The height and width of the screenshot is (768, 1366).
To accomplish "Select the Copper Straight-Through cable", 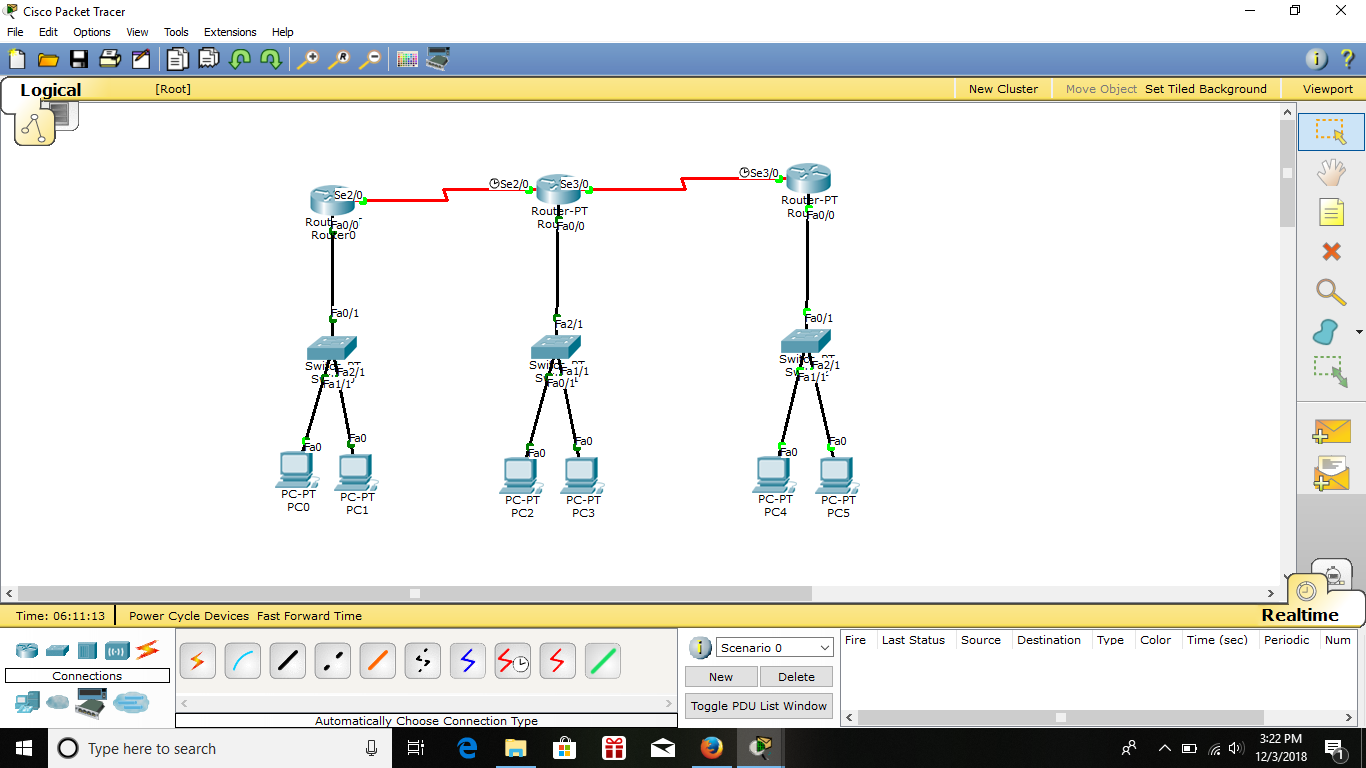I will point(287,660).
